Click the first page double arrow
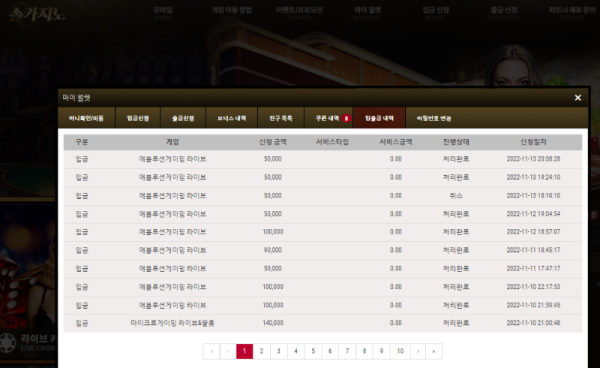The image size is (600, 368). [x=212, y=351]
